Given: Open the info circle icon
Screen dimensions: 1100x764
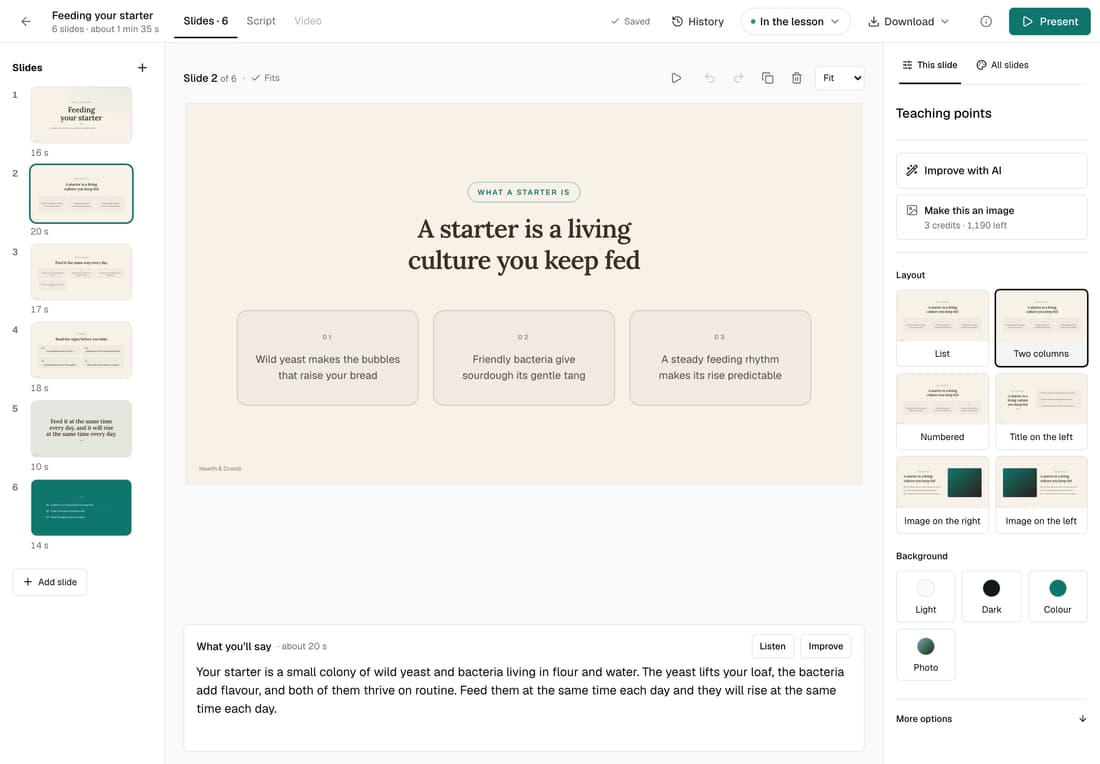Looking at the screenshot, I should pyautogui.click(x=986, y=21).
